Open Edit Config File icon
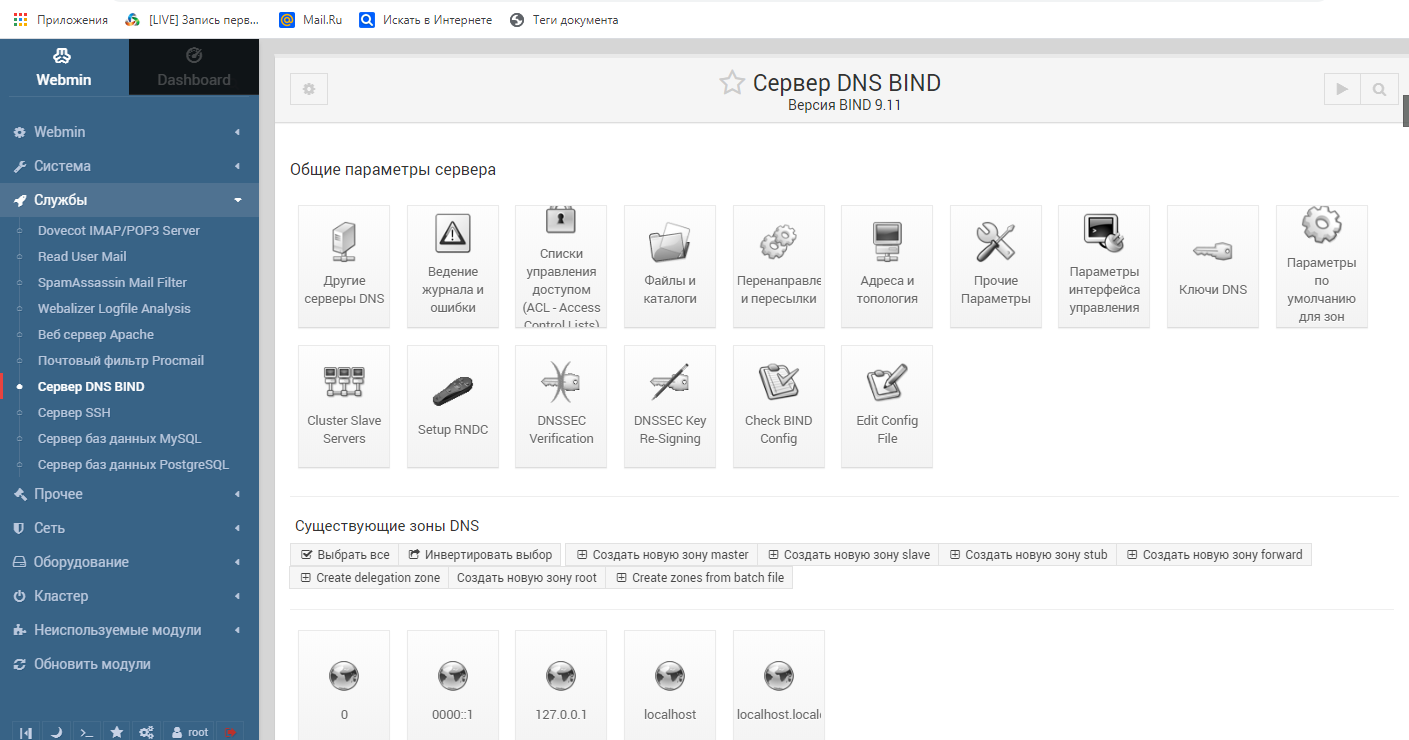 click(x=887, y=406)
